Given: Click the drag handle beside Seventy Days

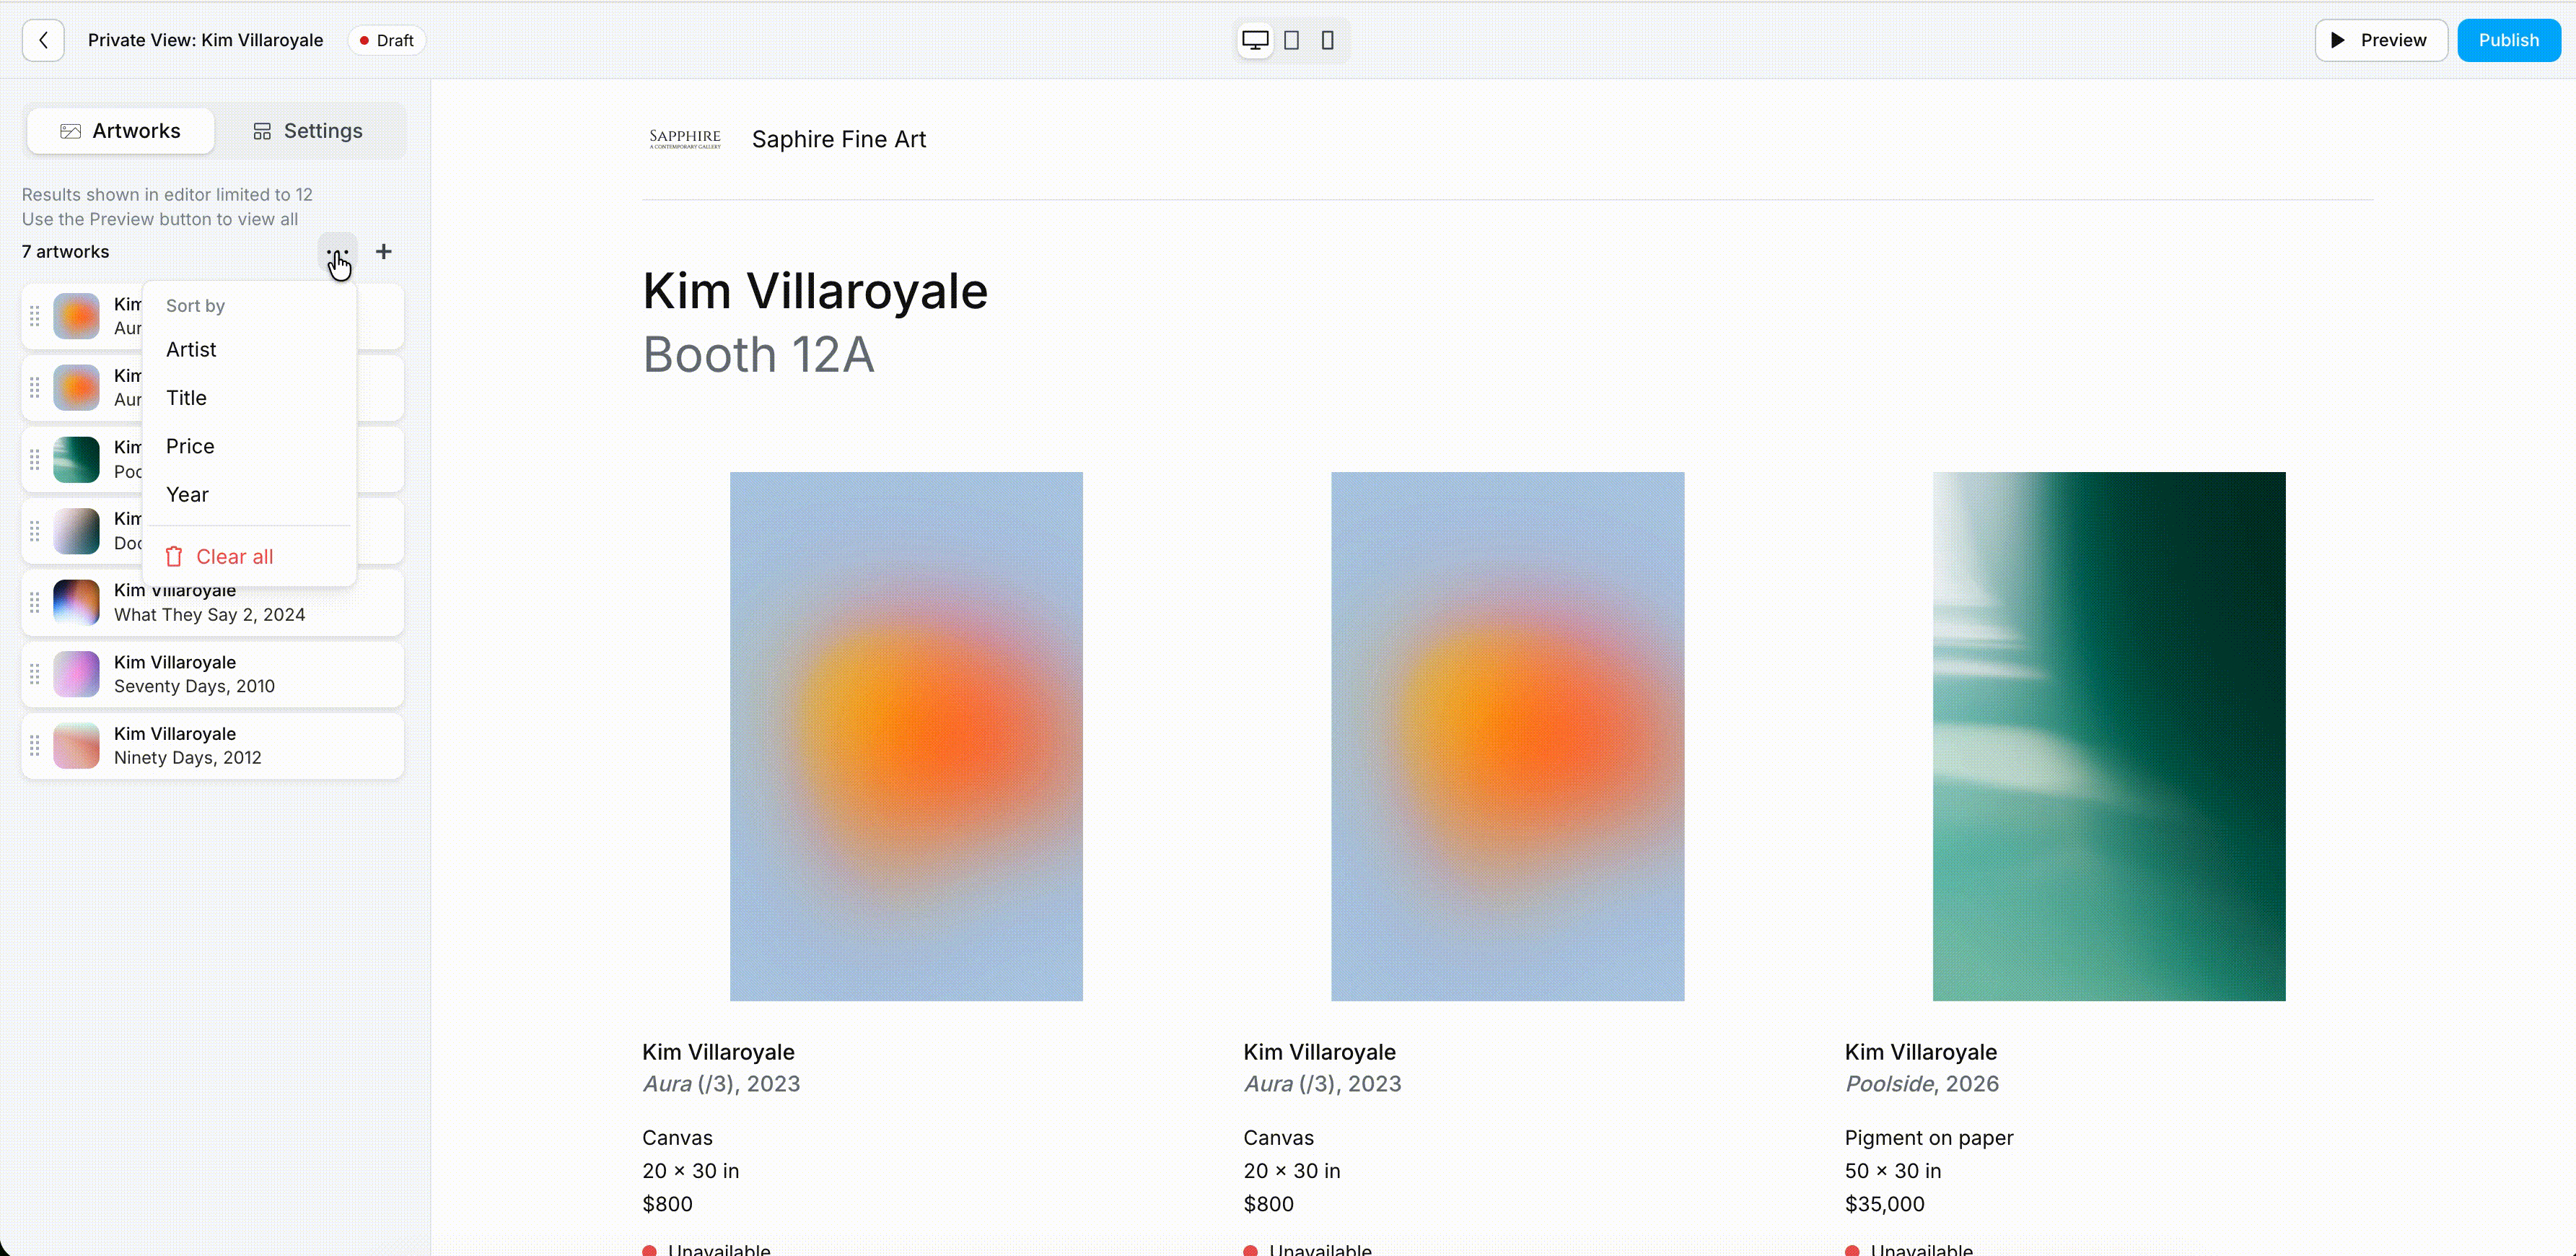Looking at the screenshot, I should click(35, 674).
